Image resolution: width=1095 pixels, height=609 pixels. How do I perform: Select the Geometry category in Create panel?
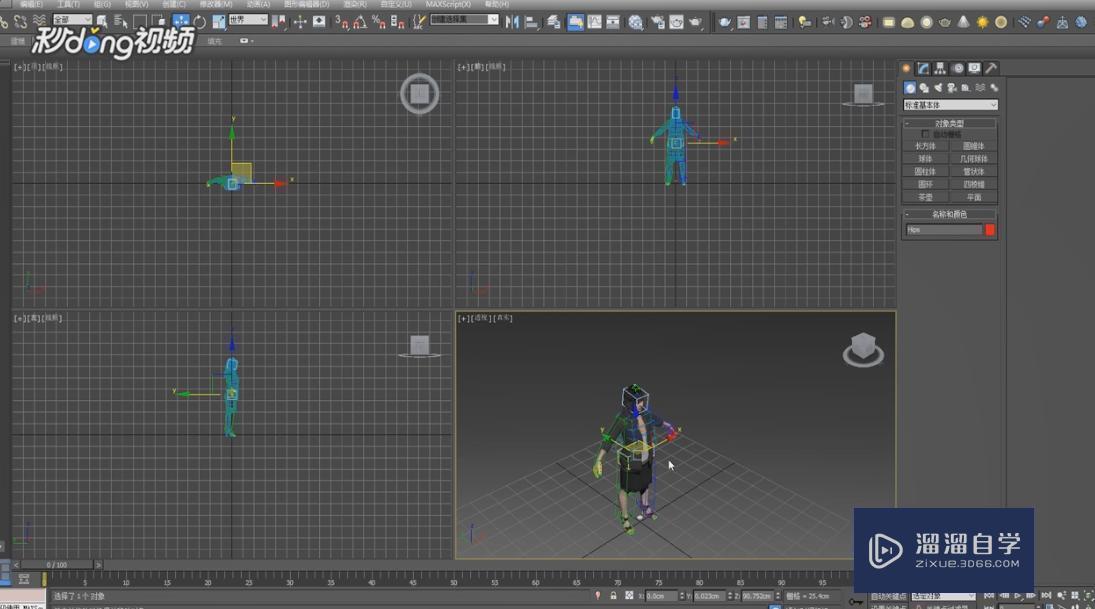pyautogui.click(x=910, y=88)
